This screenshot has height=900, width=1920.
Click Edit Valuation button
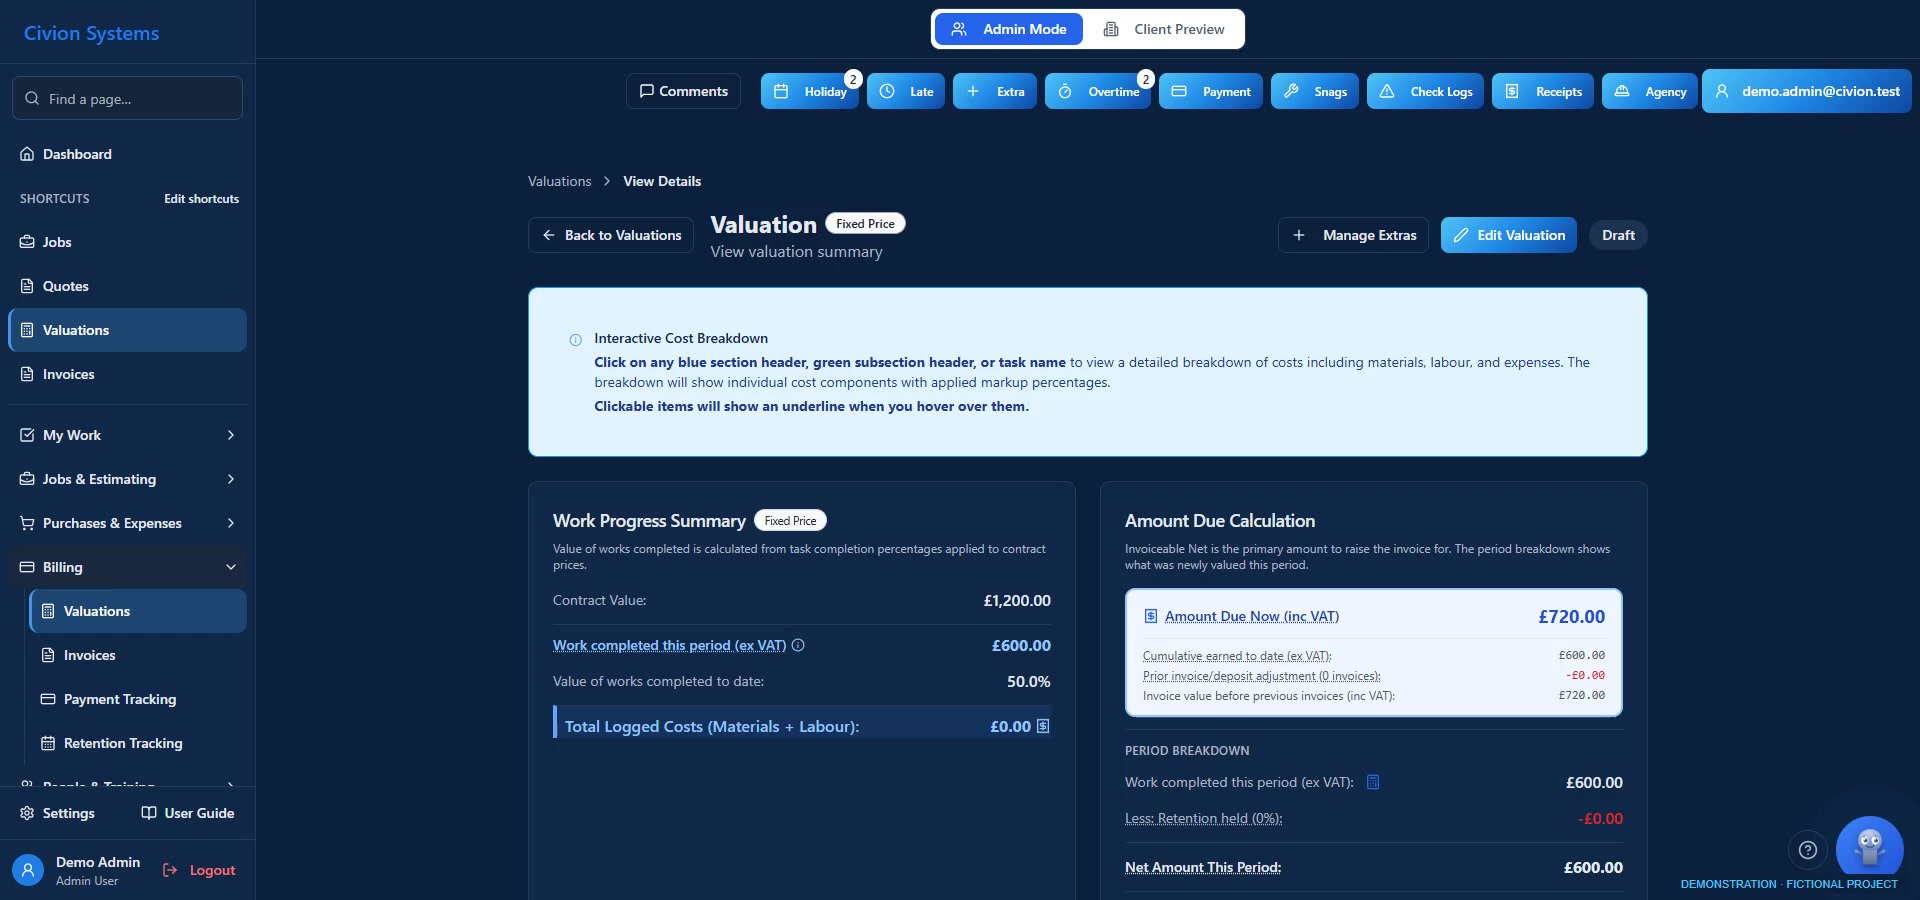click(x=1509, y=235)
